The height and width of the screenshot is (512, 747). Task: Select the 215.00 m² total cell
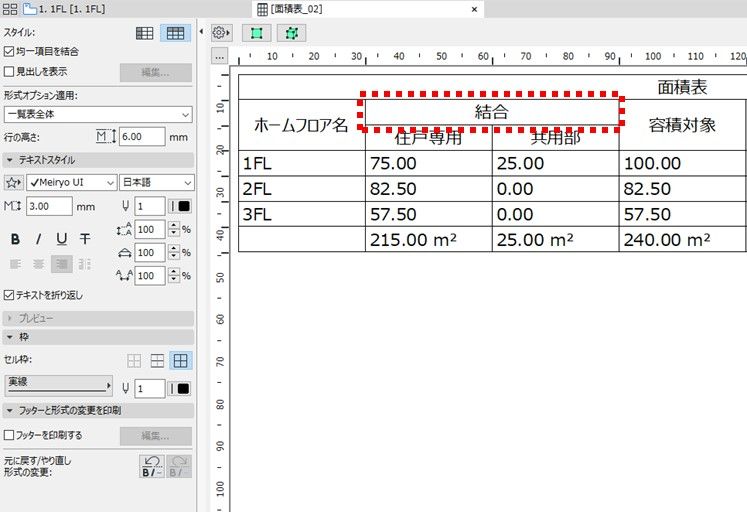(428, 240)
